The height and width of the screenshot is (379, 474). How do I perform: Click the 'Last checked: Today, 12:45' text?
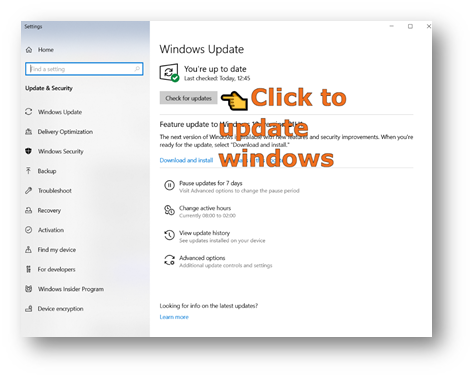217,78
